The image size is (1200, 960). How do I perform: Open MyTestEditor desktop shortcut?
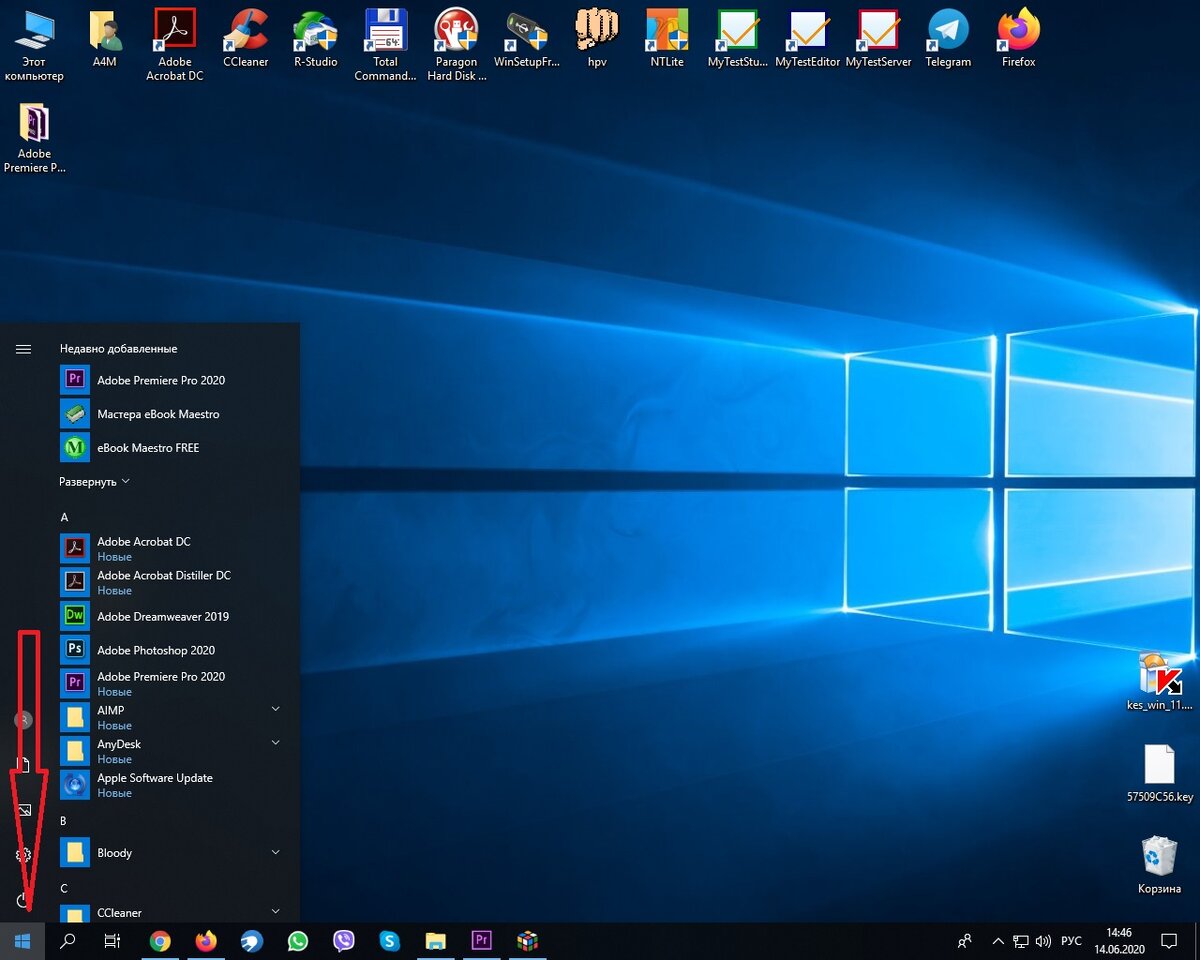pyautogui.click(x=808, y=40)
